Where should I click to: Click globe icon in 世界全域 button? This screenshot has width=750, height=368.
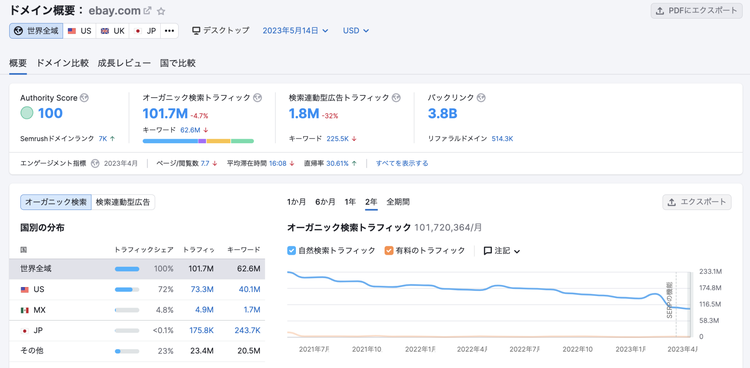[x=19, y=31]
